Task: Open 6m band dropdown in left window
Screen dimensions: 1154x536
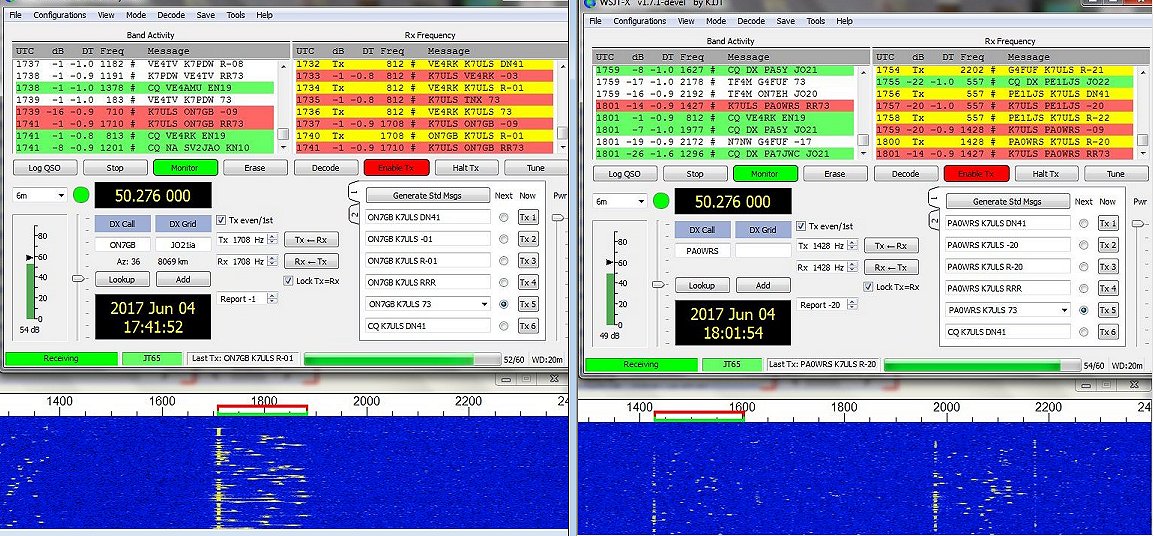Action: [40, 195]
